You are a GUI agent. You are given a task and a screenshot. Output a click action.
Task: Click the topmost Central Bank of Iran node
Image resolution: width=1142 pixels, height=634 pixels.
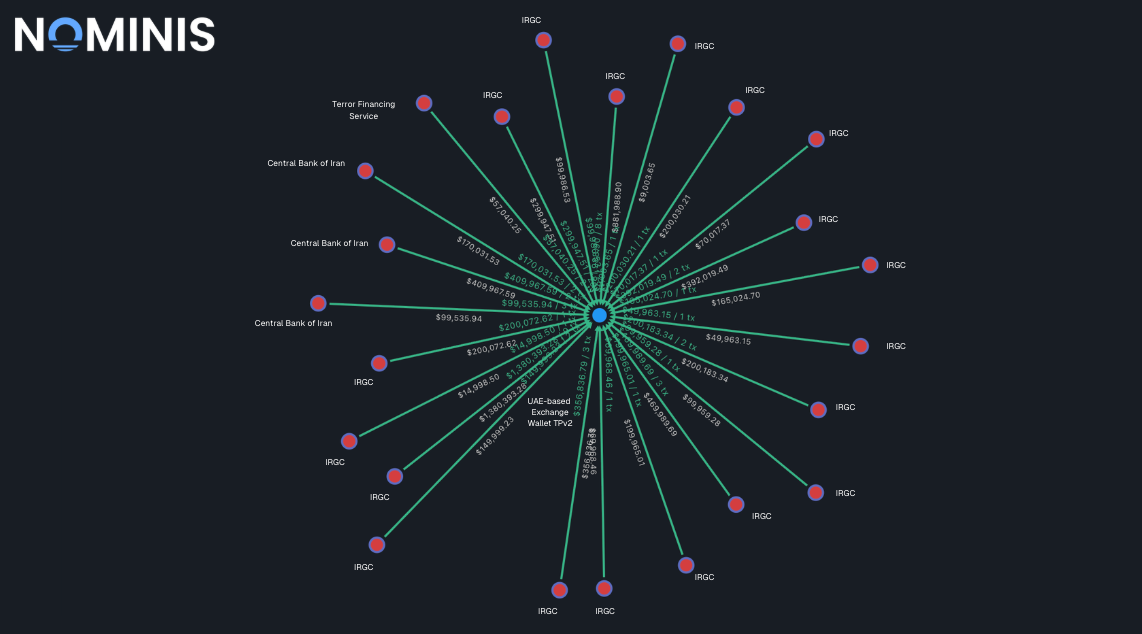click(366, 171)
